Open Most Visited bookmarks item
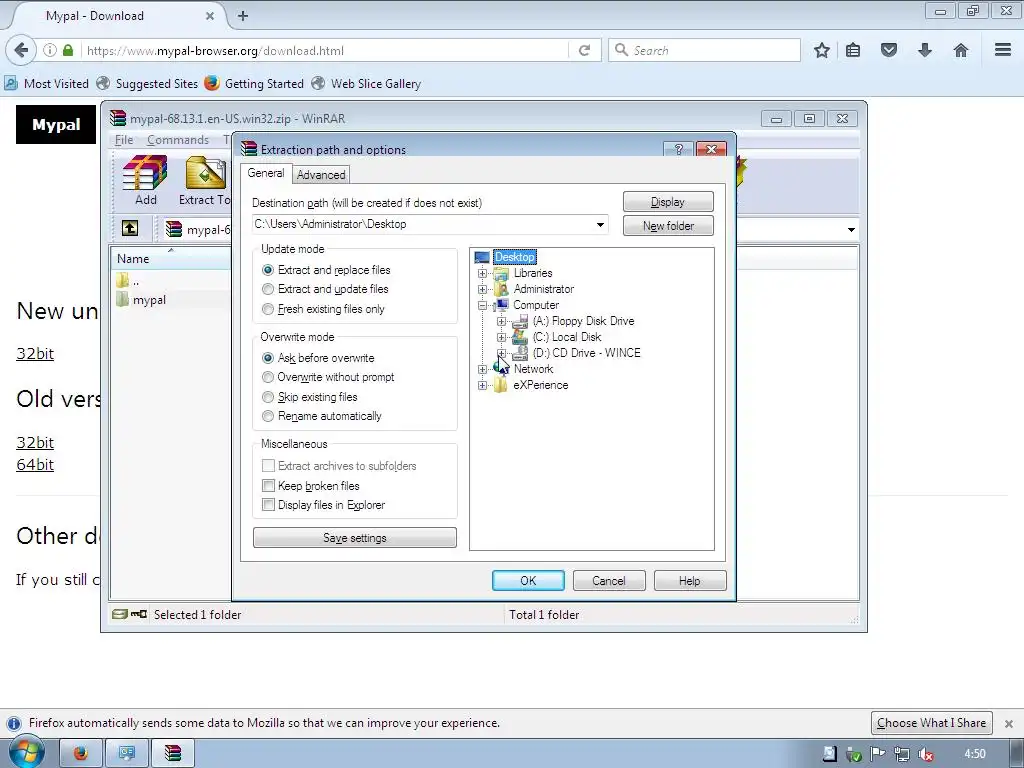 (x=47, y=84)
